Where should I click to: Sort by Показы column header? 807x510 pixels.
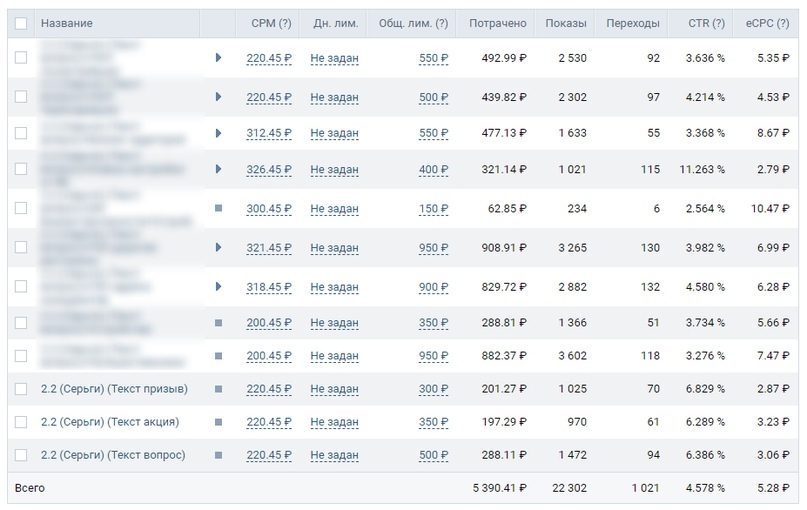pos(566,23)
